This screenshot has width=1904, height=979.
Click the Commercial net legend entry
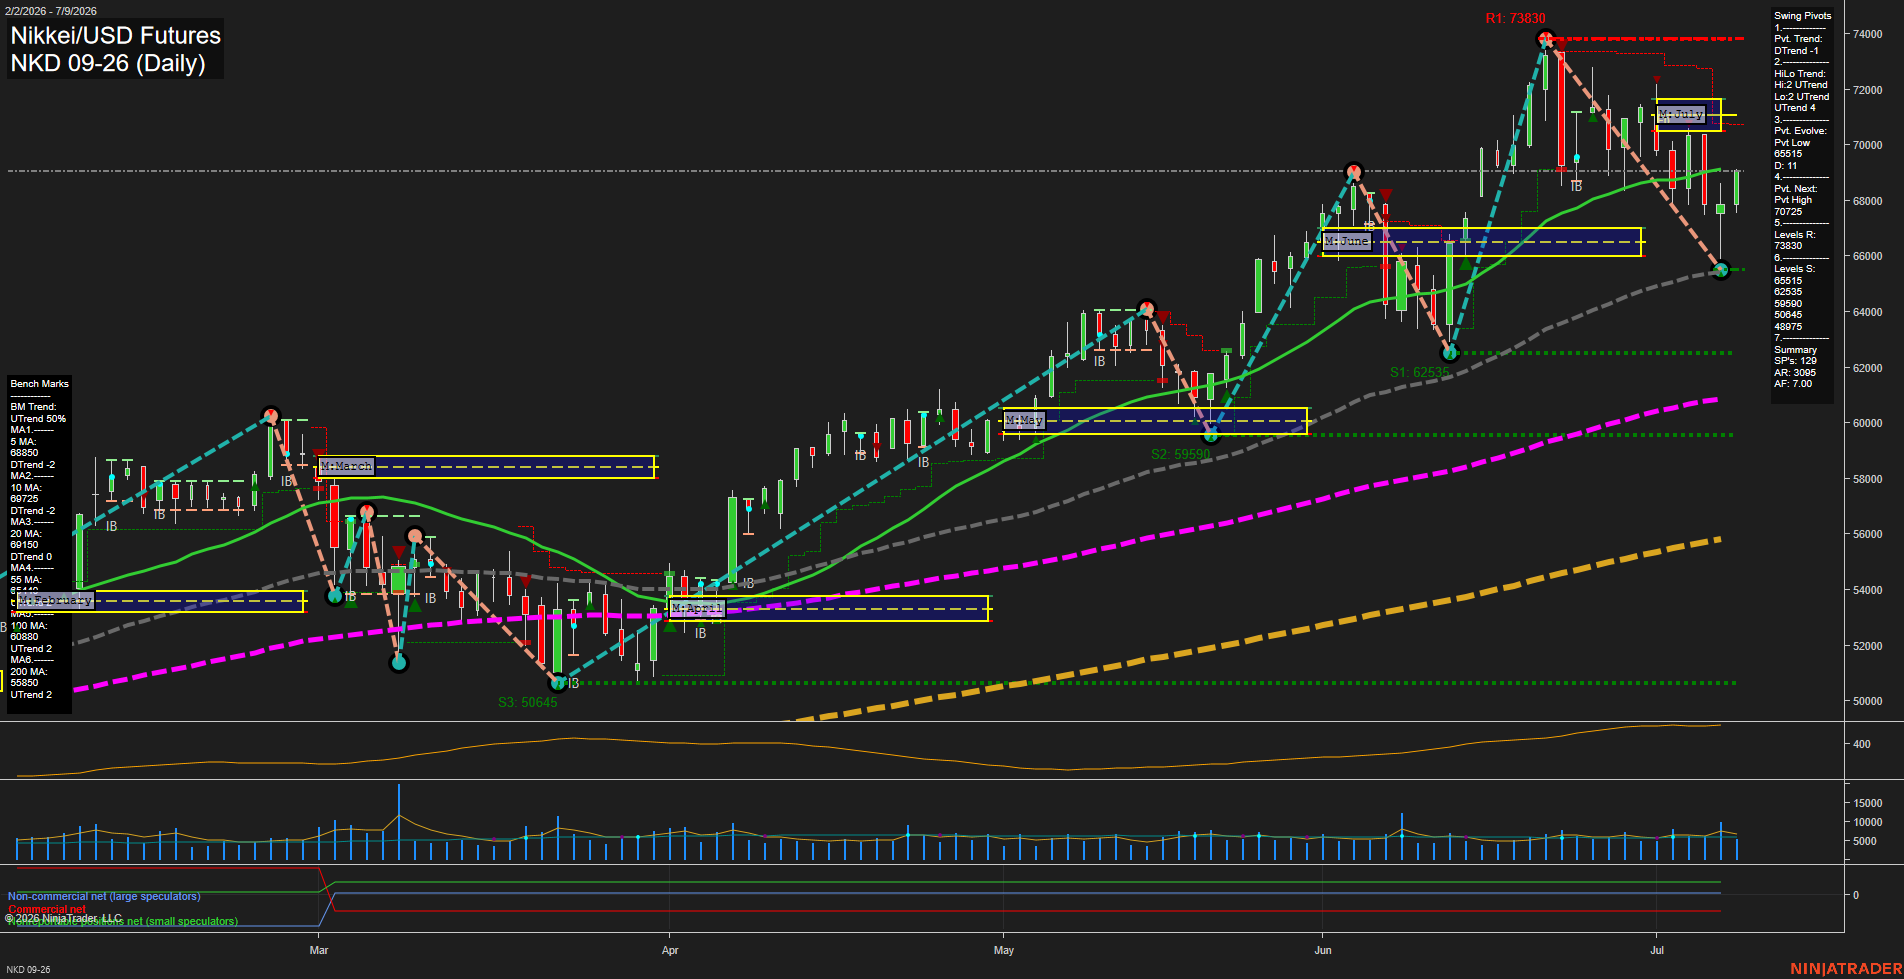[x=47, y=909]
